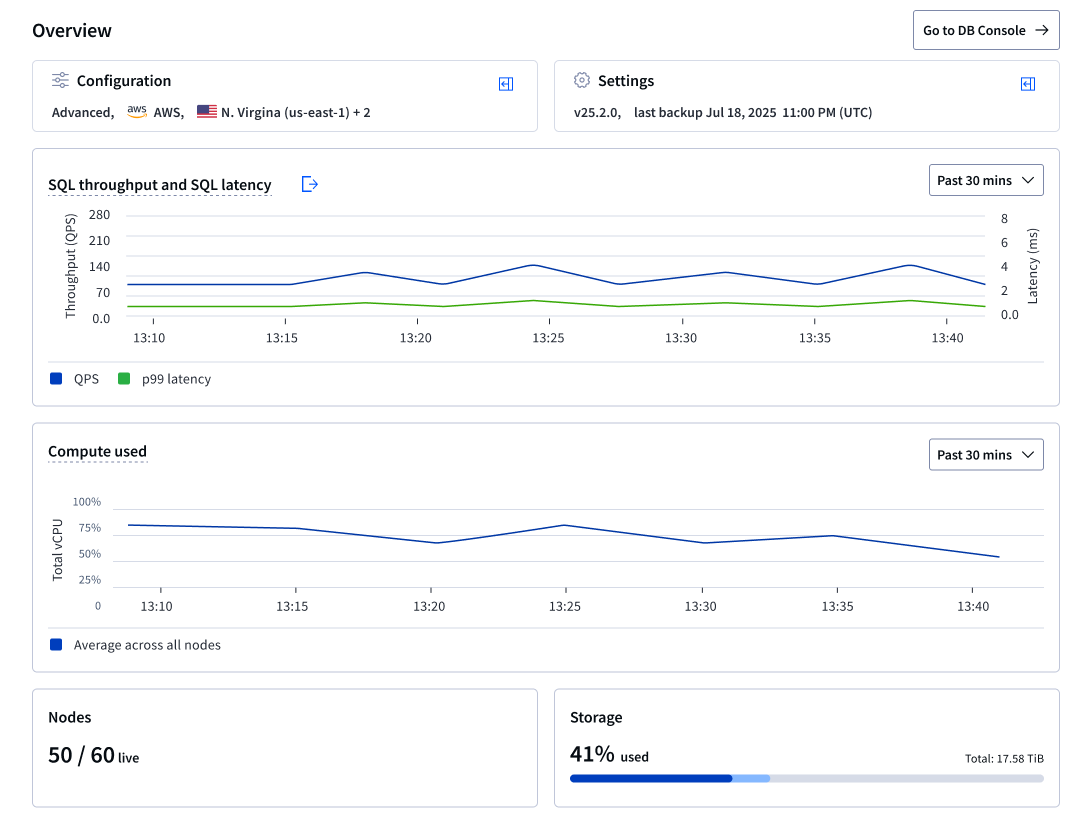Screen dimensions: 1092x840
Task: Click the Configuration sliders icon
Action: (x=61, y=80)
